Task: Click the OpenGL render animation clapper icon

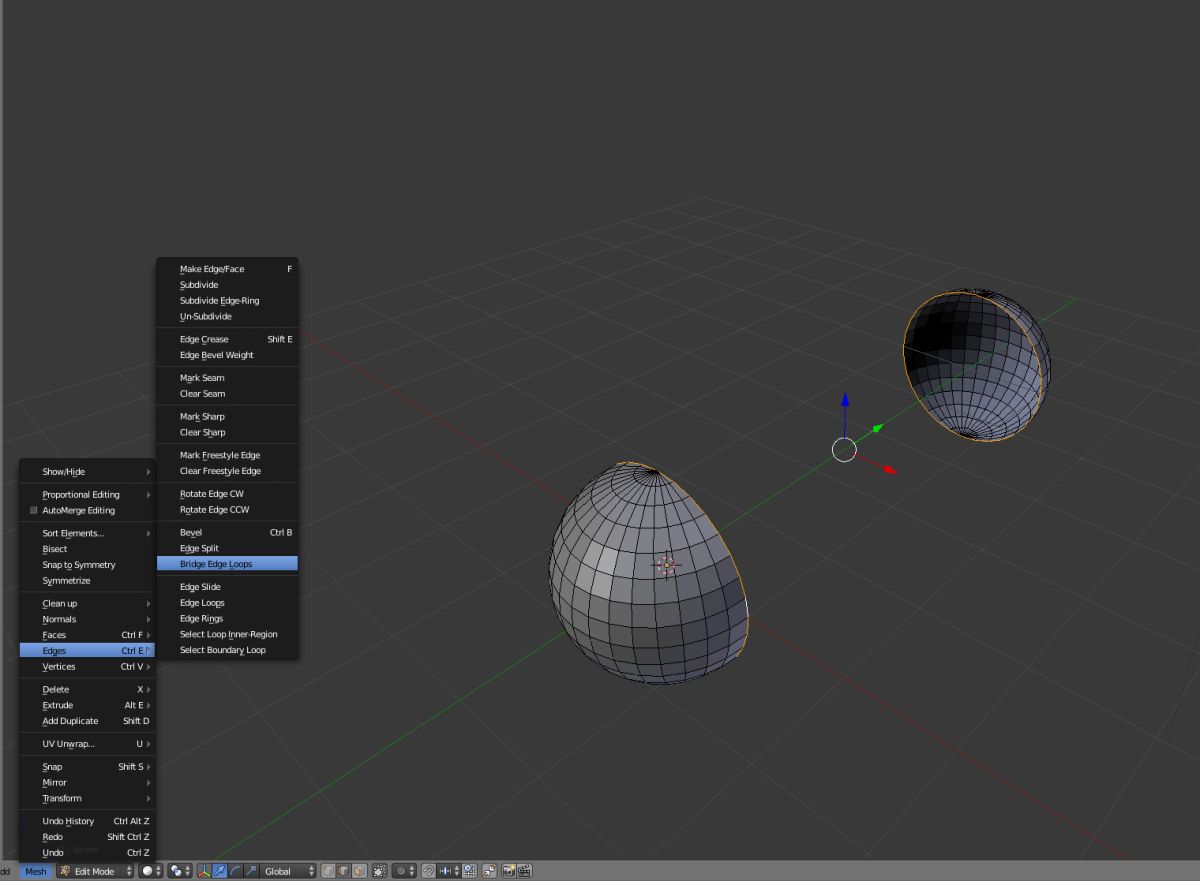Action: coord(524,871)
